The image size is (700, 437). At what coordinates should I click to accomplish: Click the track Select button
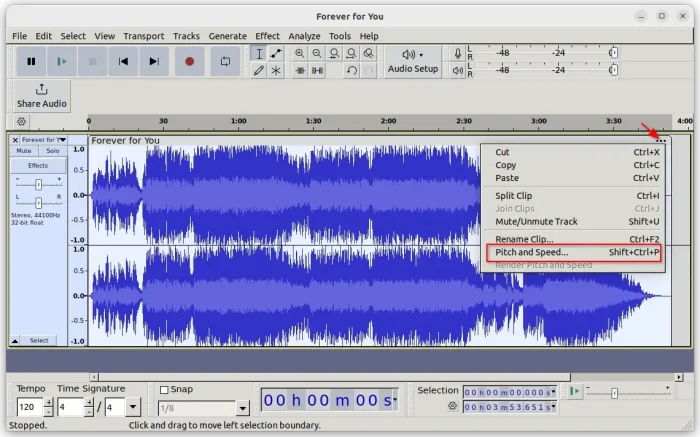click(x=38, y=341)
